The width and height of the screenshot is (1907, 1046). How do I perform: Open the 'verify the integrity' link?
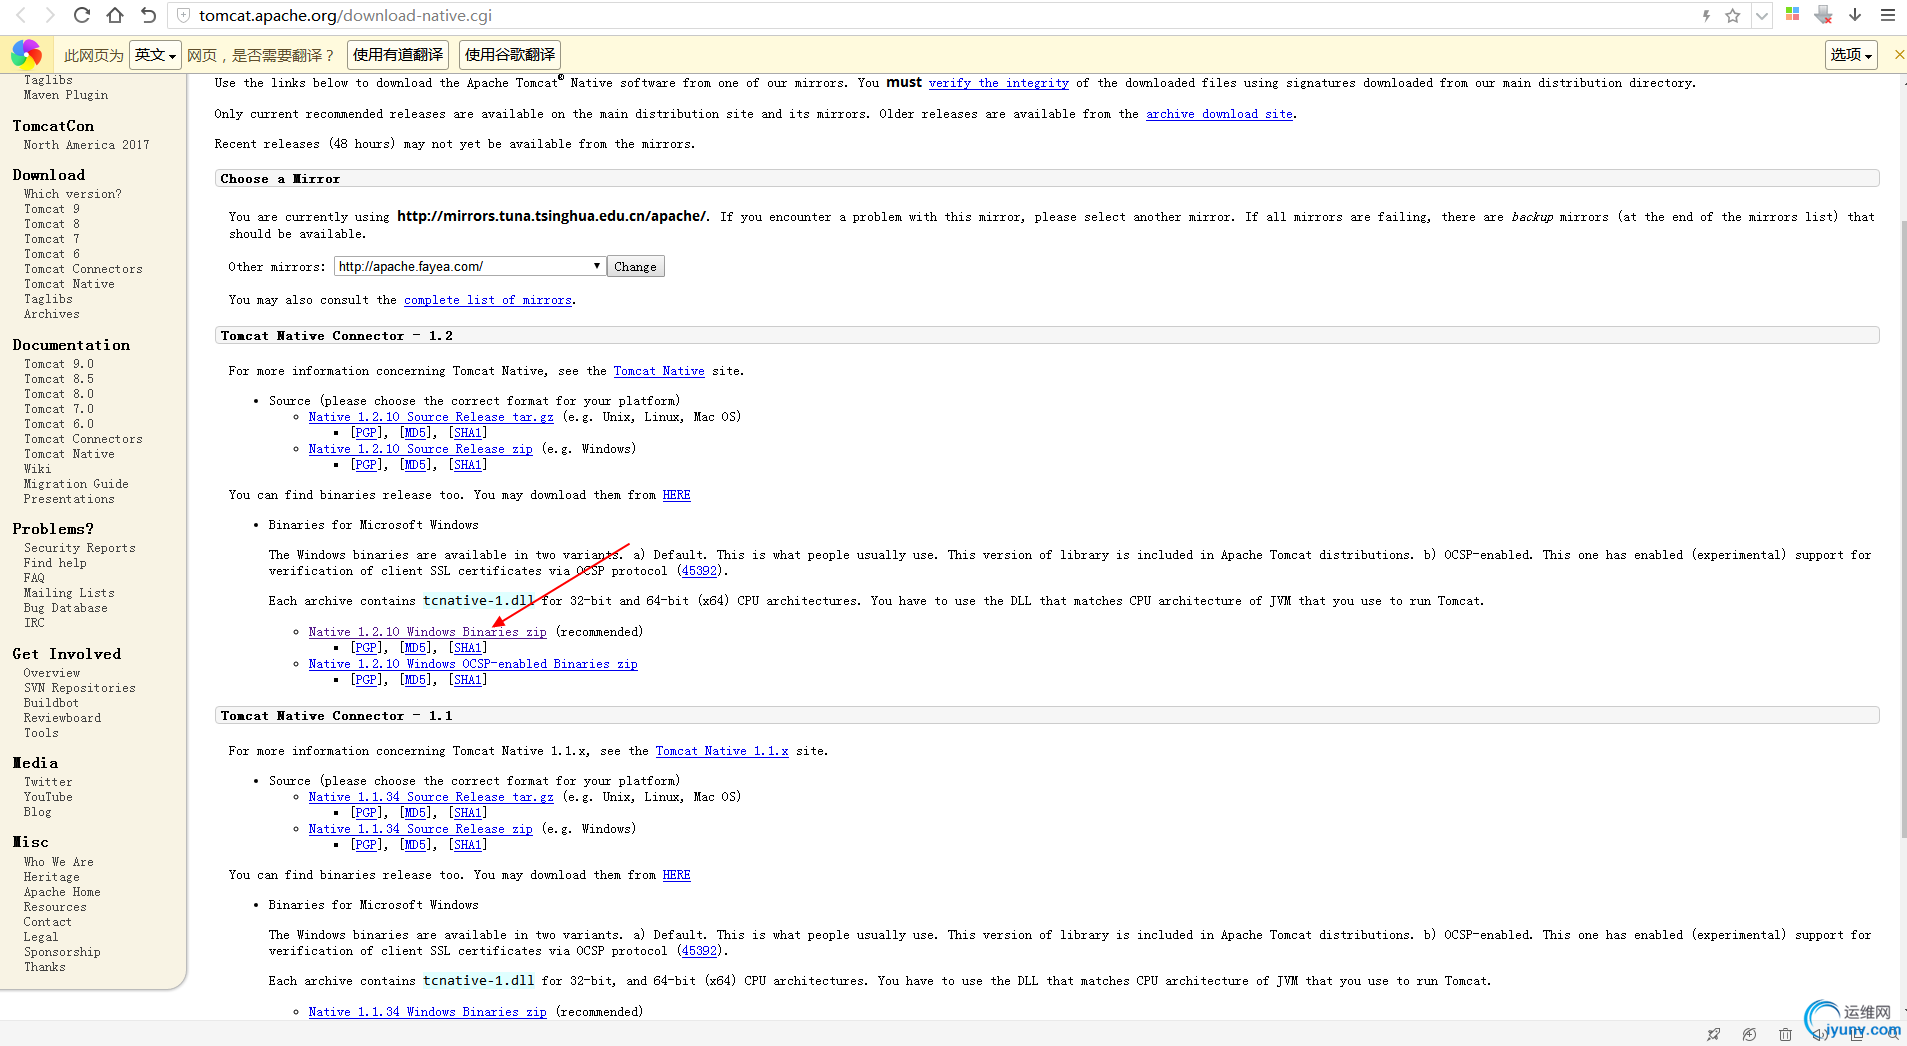(998, 83)
